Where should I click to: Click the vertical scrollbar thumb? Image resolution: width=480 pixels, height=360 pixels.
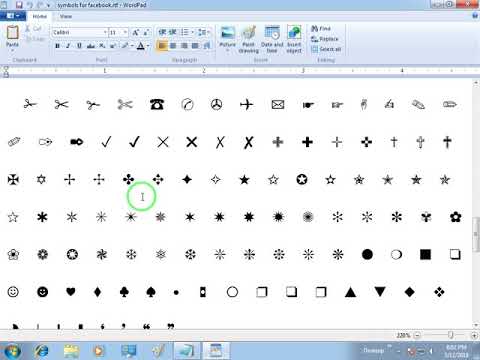tap(476, 235)
